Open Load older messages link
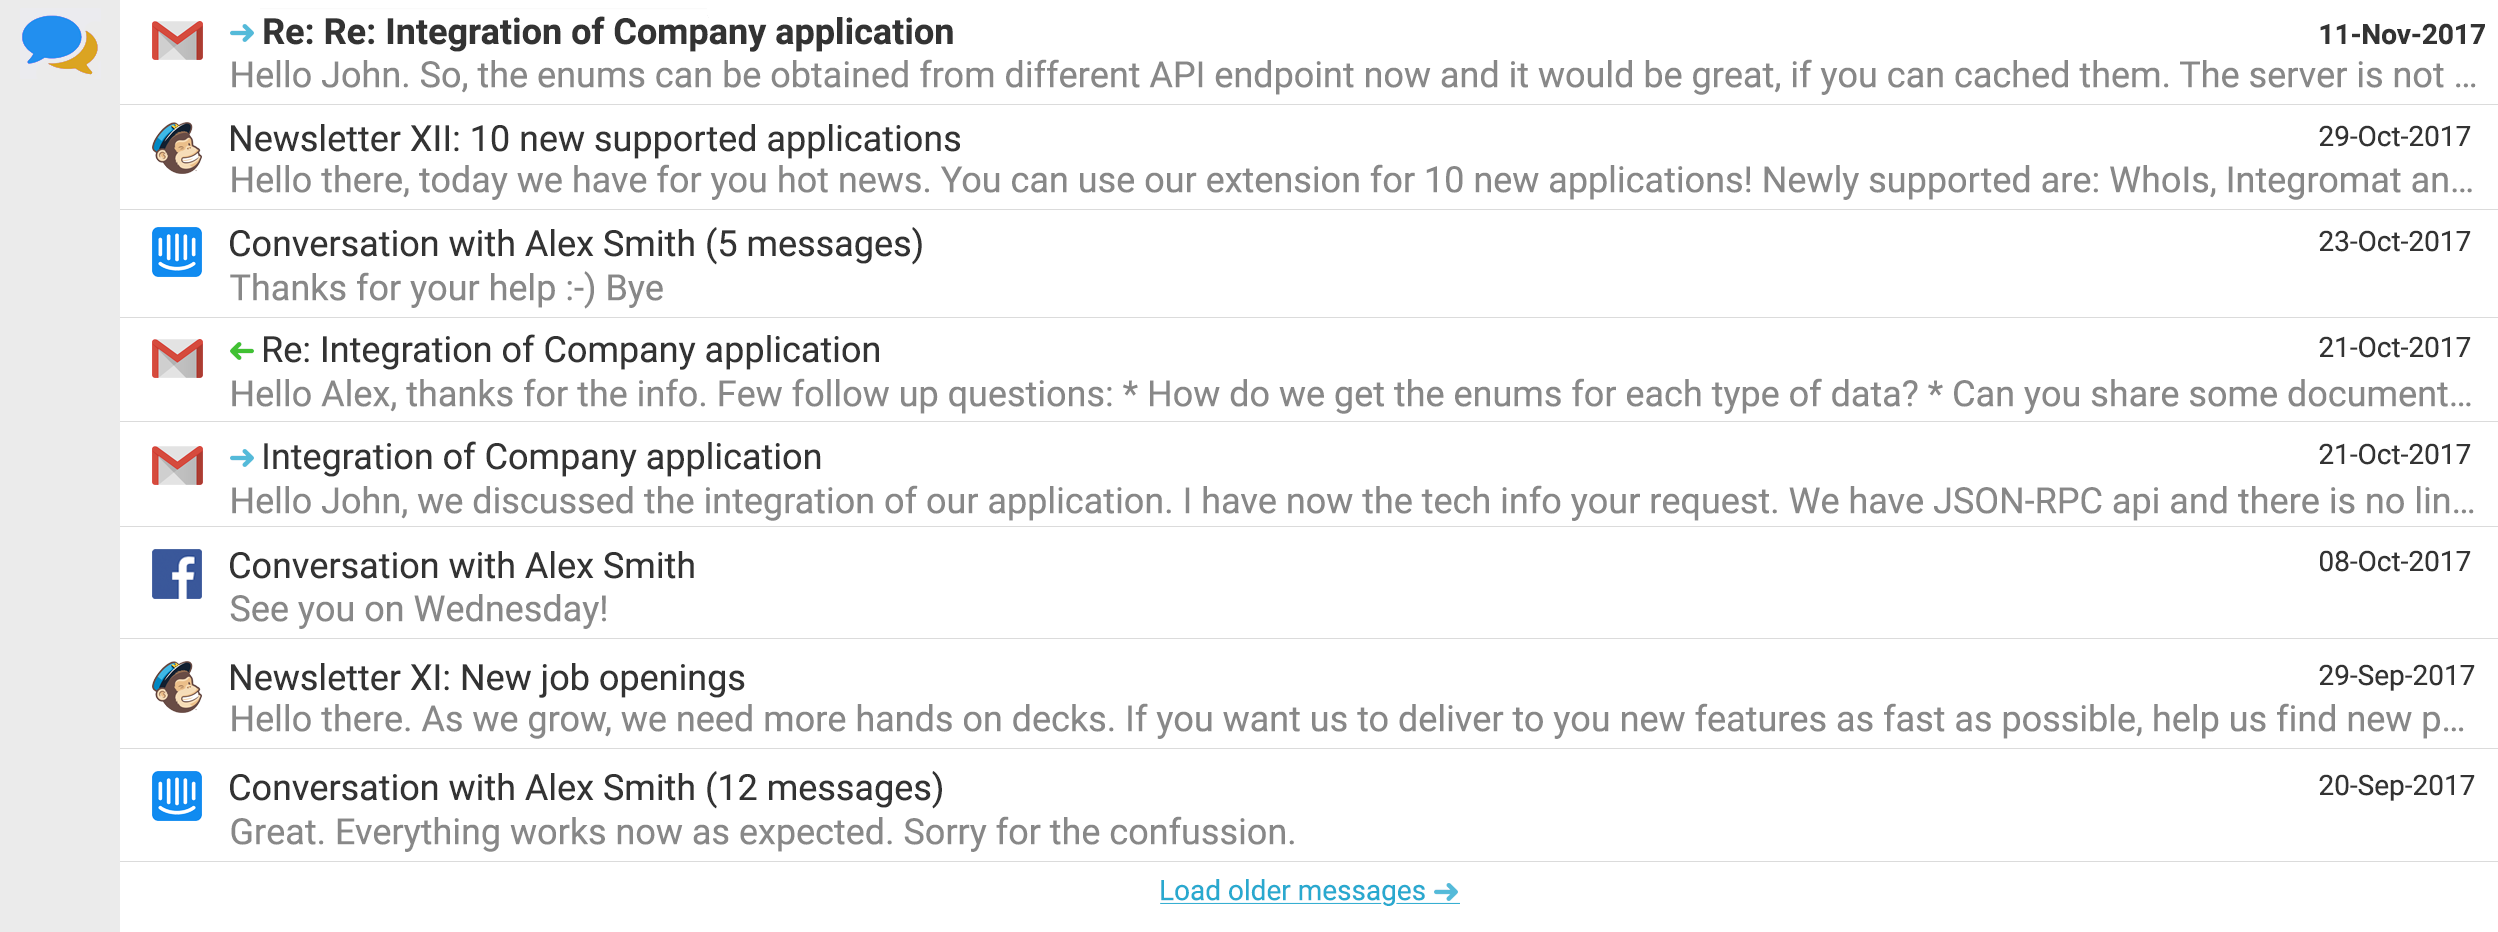This screenshot has height=932, width=2498. coord(1309,890)
